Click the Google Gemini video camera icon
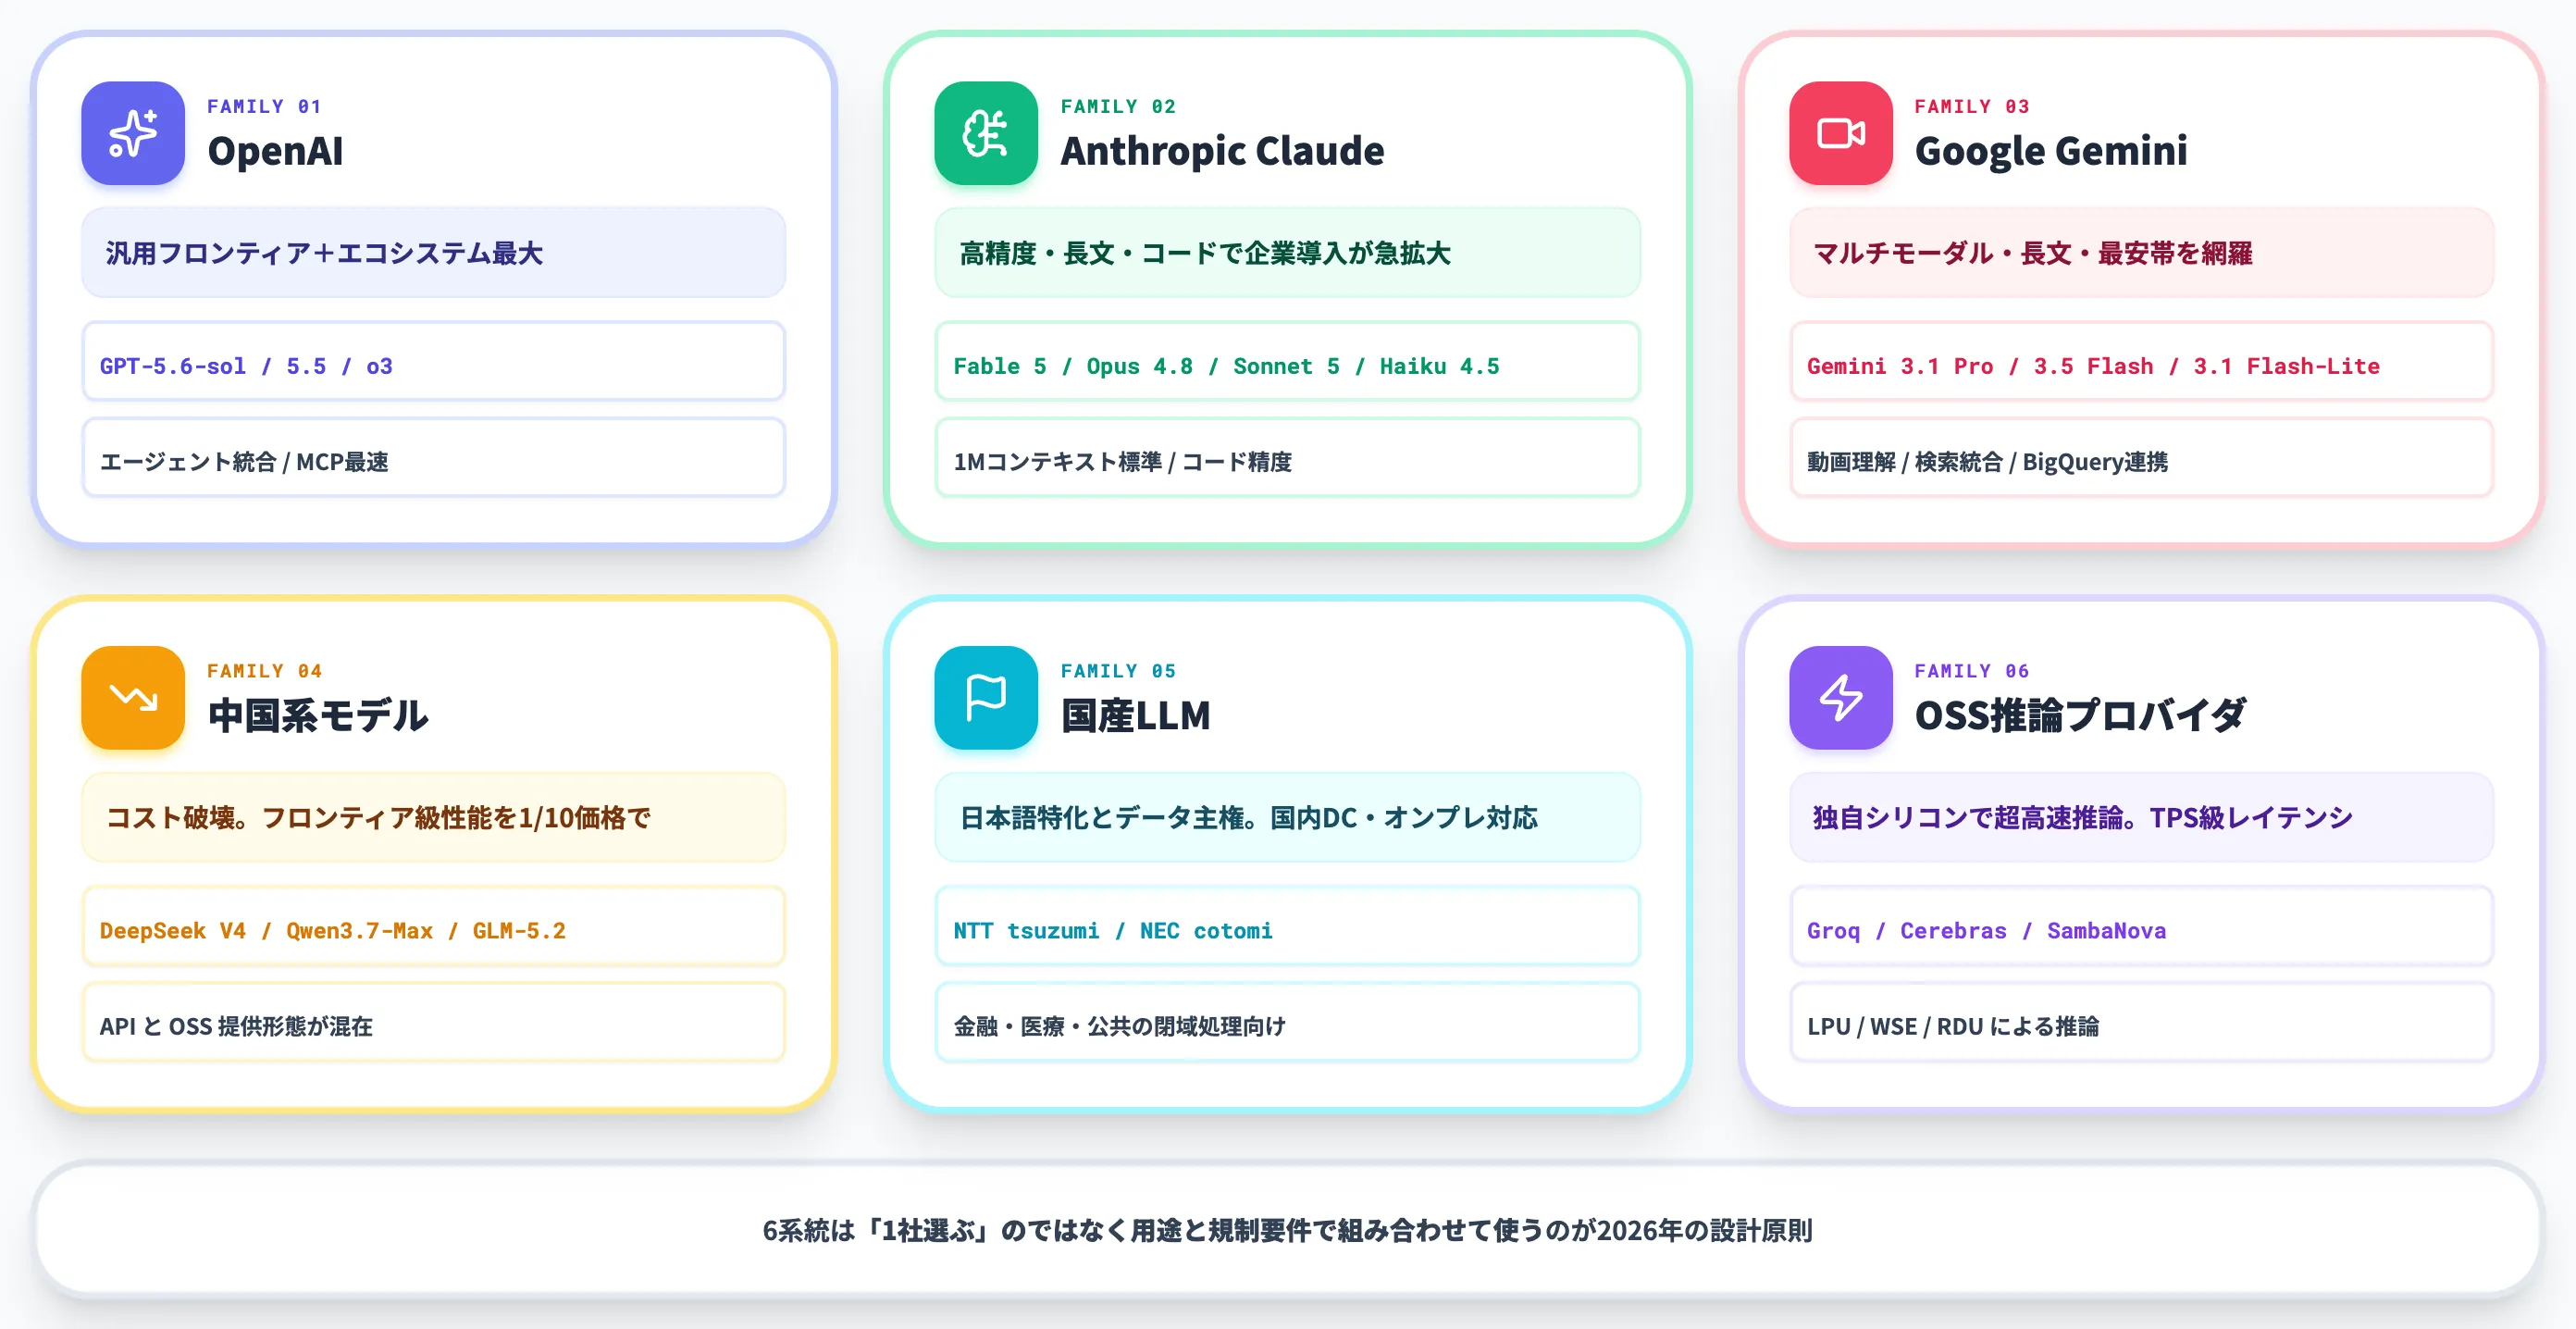This screenshot has height=1329, width=2576. 1841,133
